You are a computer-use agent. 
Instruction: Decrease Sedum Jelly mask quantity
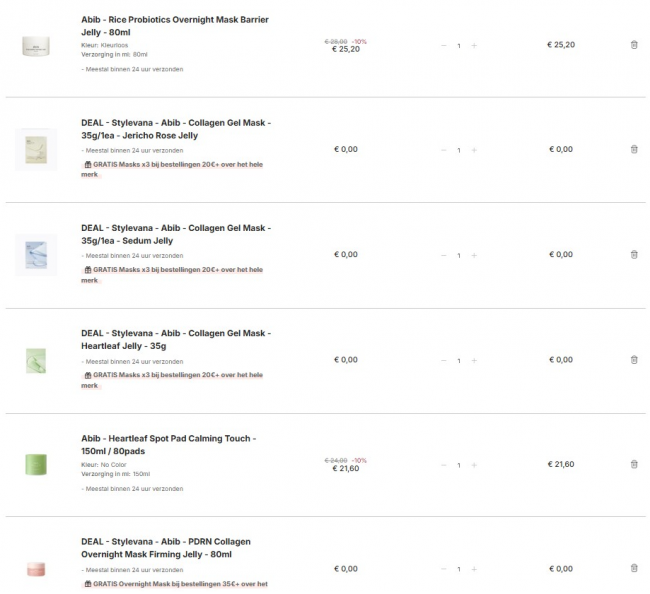[x=444, y=255]
